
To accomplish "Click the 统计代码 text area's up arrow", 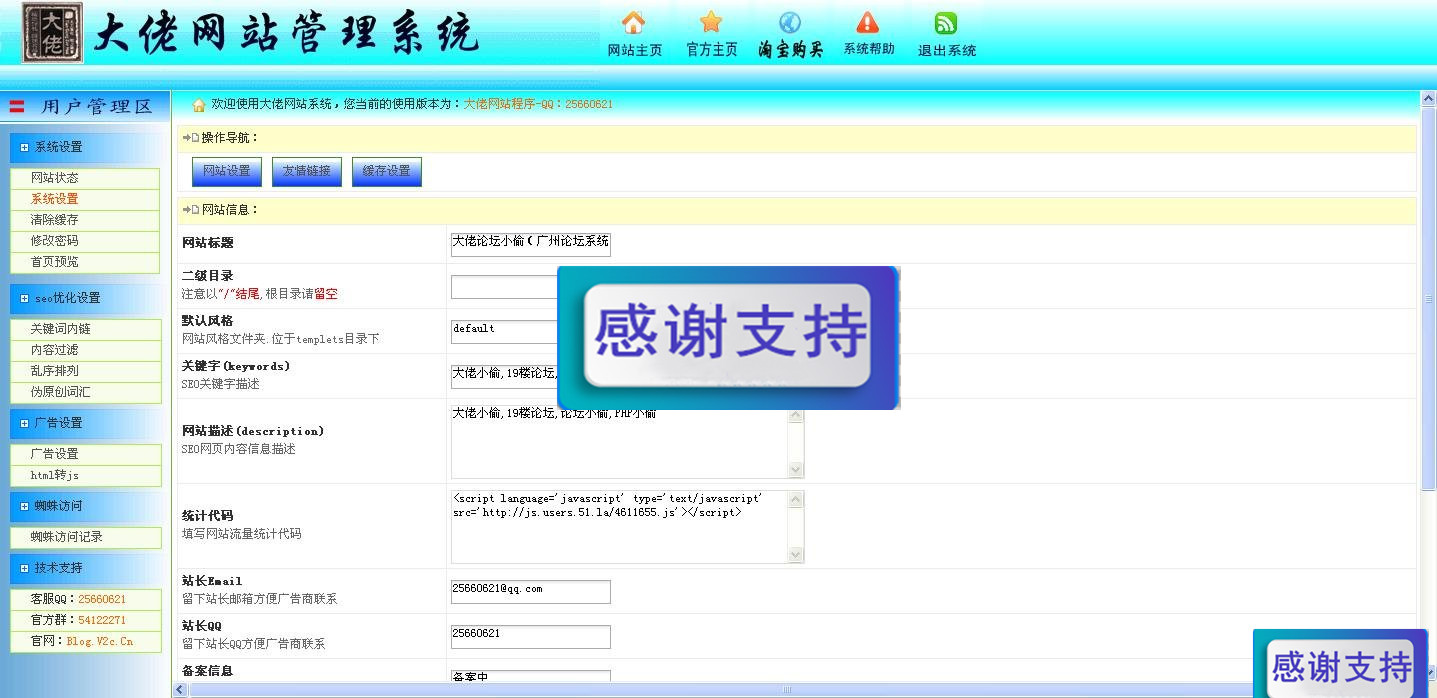I will 796,499.
